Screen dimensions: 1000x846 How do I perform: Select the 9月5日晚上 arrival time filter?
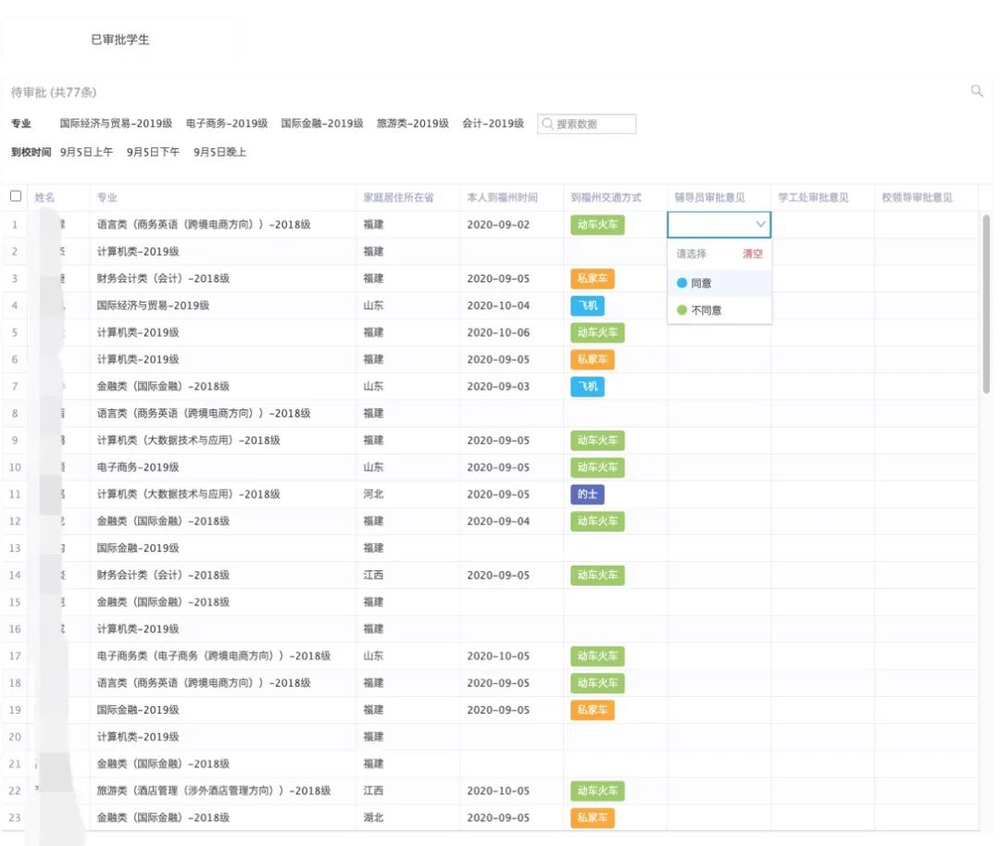[220, 152]
